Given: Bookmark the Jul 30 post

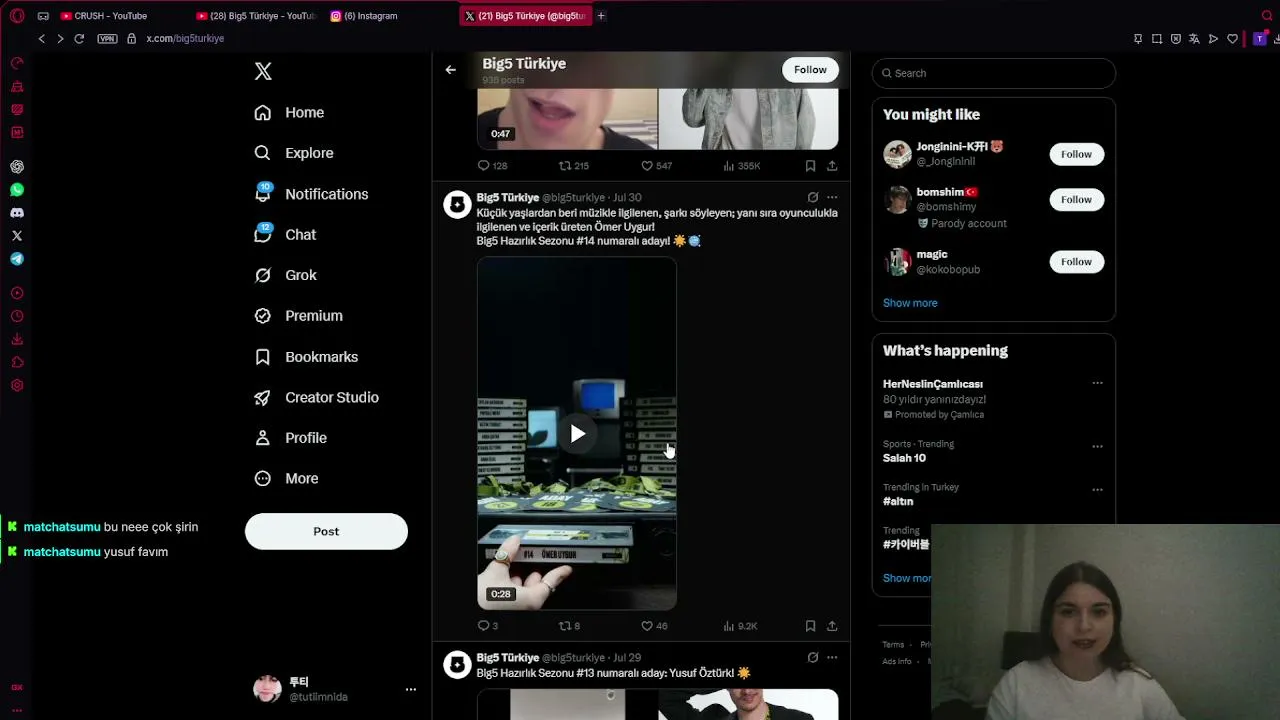Looking at the screenshot, I should 810,626.
